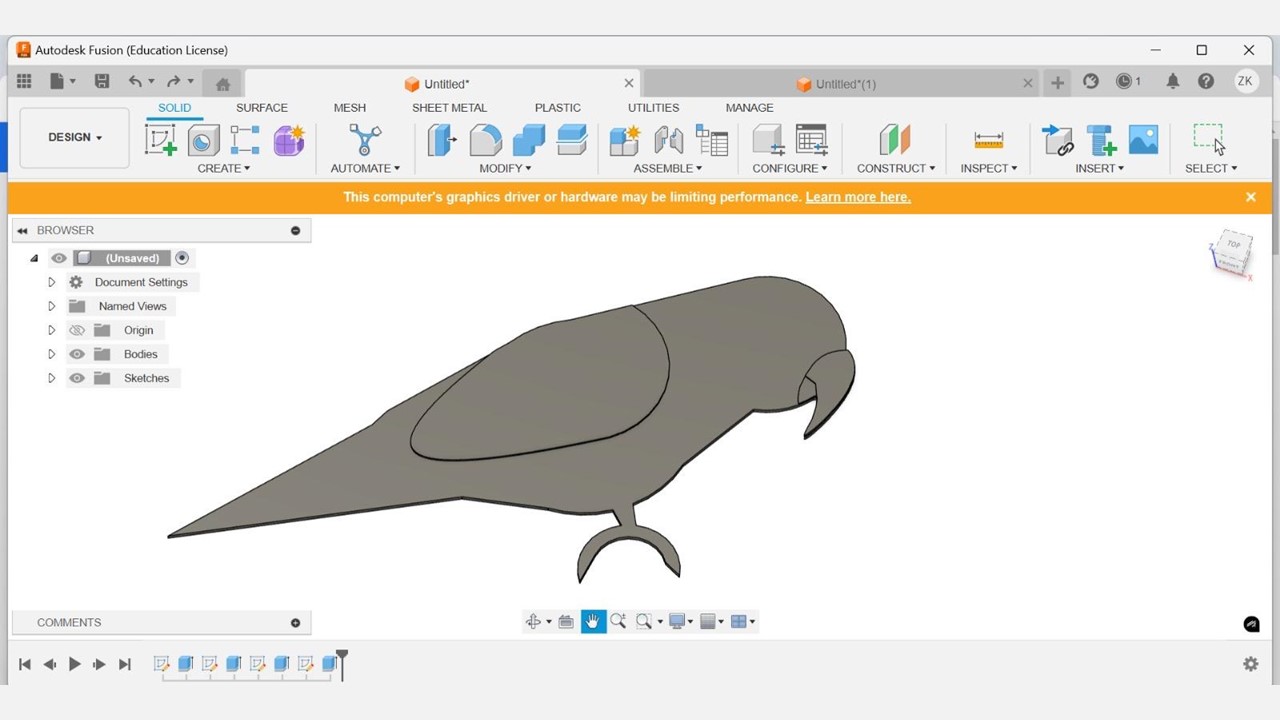This screenshot has height=720, width=1280.
Task: Select the Fillet tool in Modify
Action: (485, 140)
